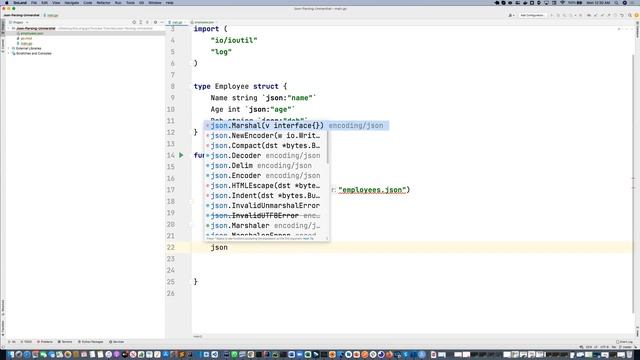Open the Problems tool window
The image size is (640, 360).
point(45,342)
